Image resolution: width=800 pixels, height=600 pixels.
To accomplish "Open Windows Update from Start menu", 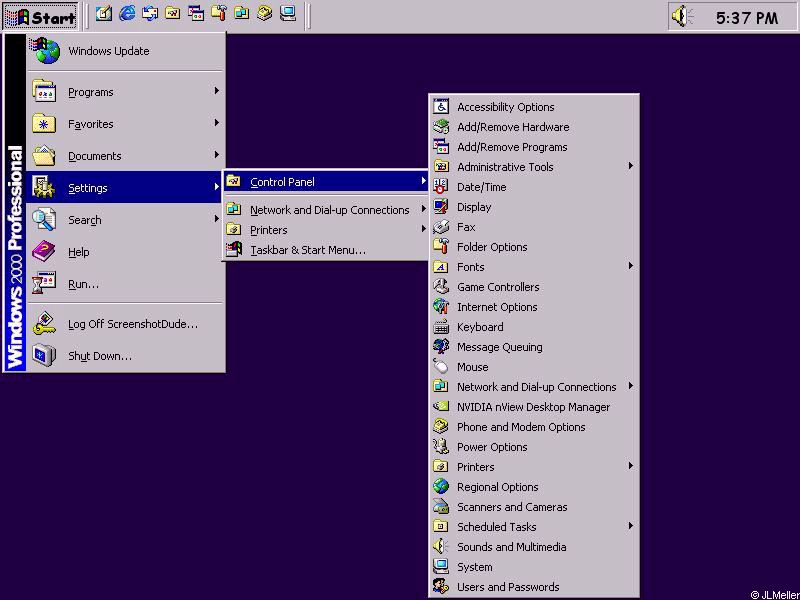I will [x=126, y=51].
